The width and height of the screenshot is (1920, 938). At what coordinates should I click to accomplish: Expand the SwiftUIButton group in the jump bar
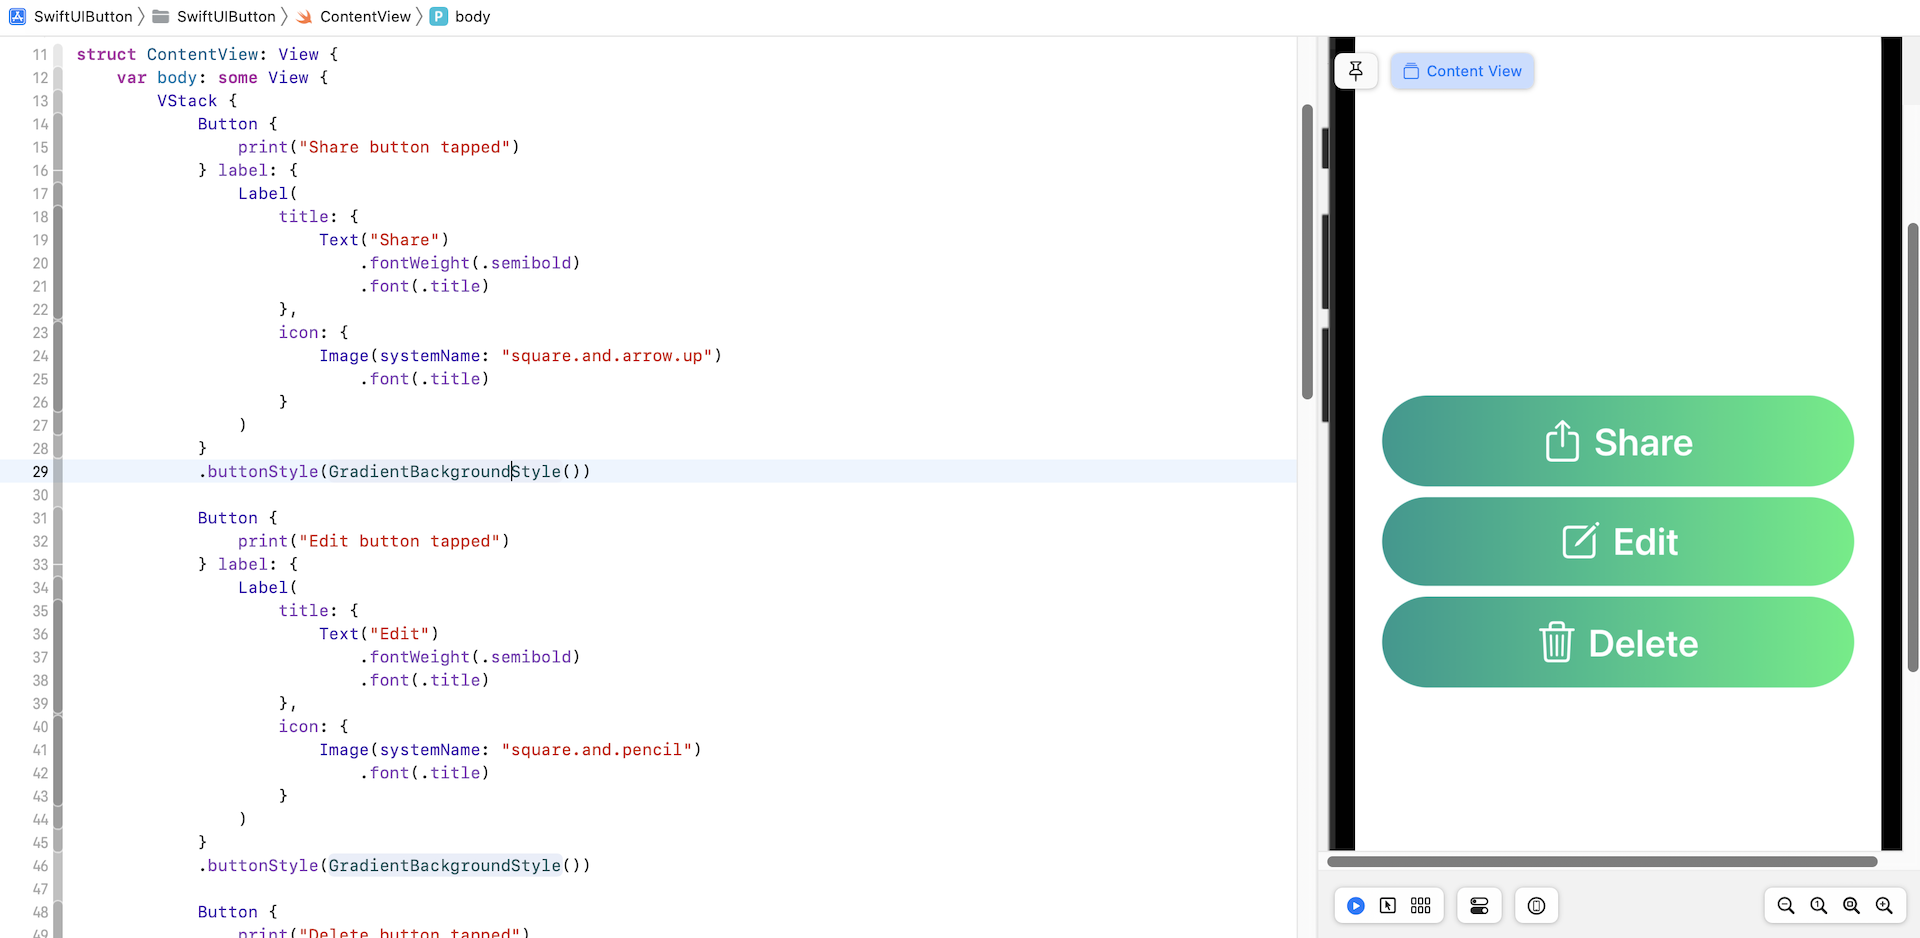[225, 16]
